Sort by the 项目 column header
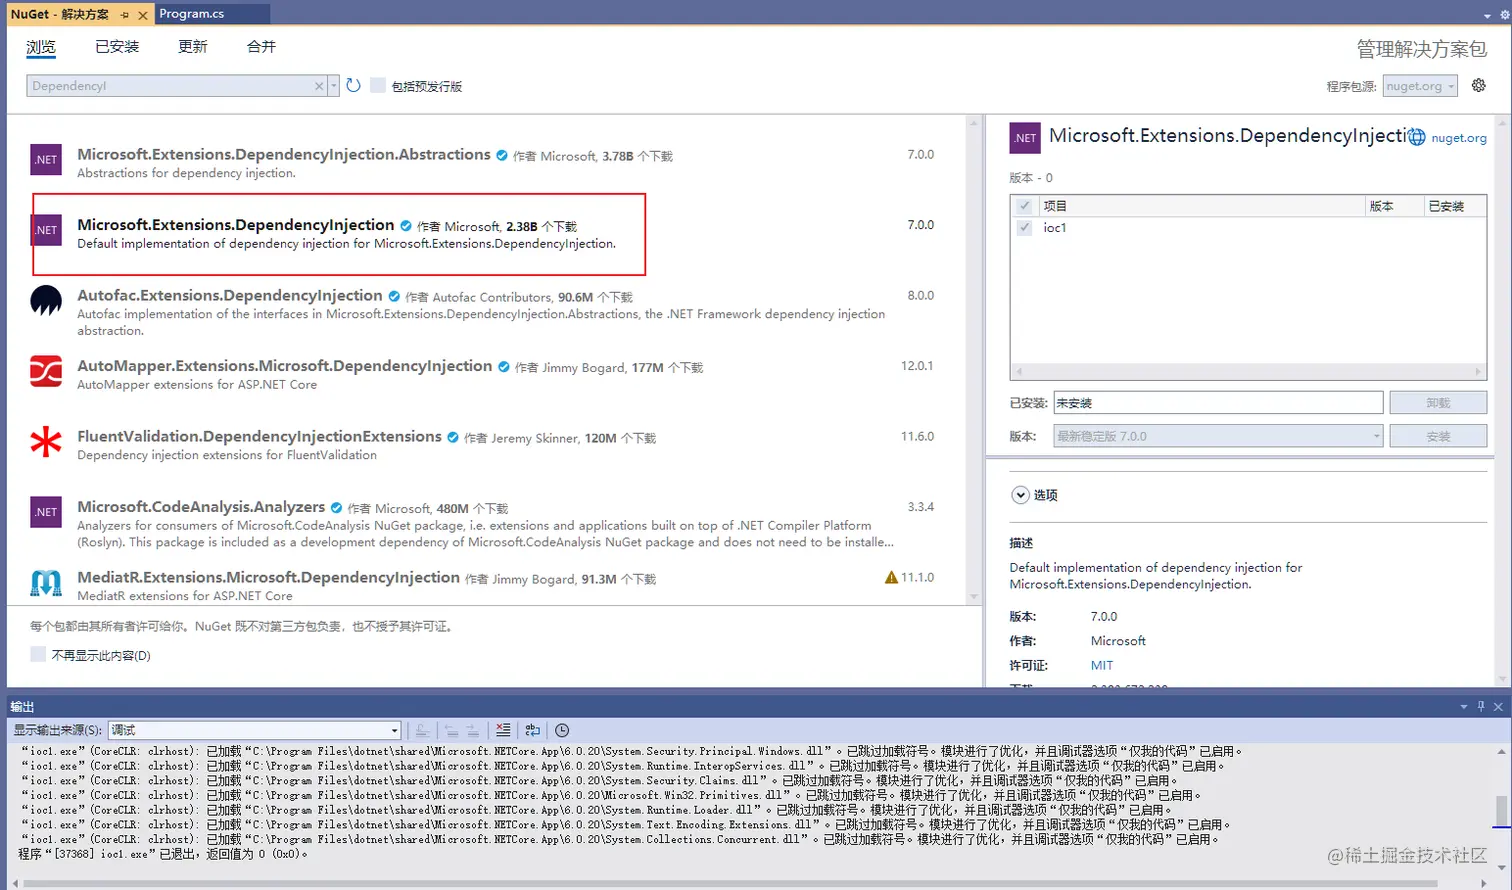The height and width of the screenshot is (890, 1512). click(1055, 206)
